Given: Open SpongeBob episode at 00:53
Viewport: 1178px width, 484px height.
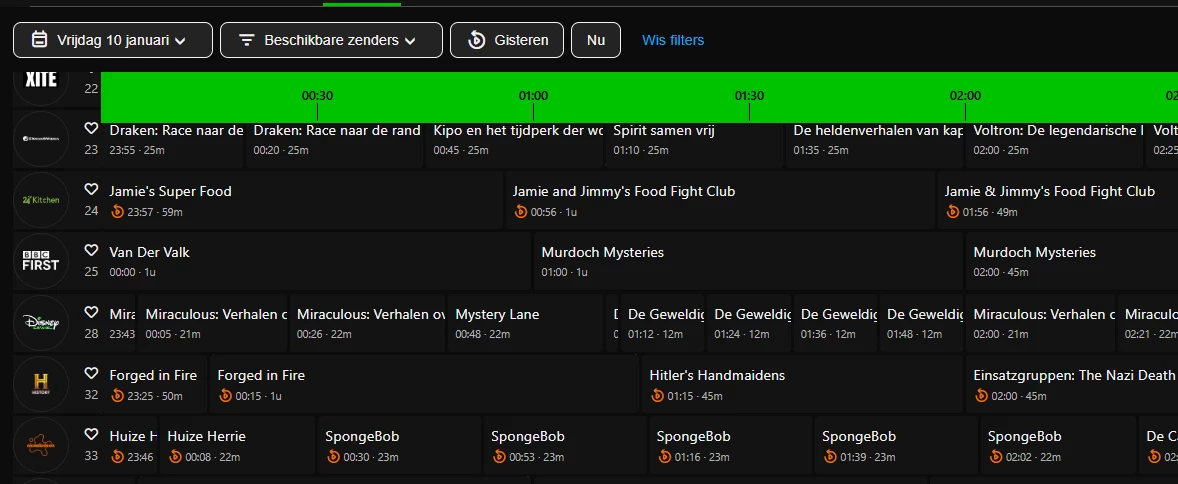Looking at the screenshot, I should (x=565, y=445).
